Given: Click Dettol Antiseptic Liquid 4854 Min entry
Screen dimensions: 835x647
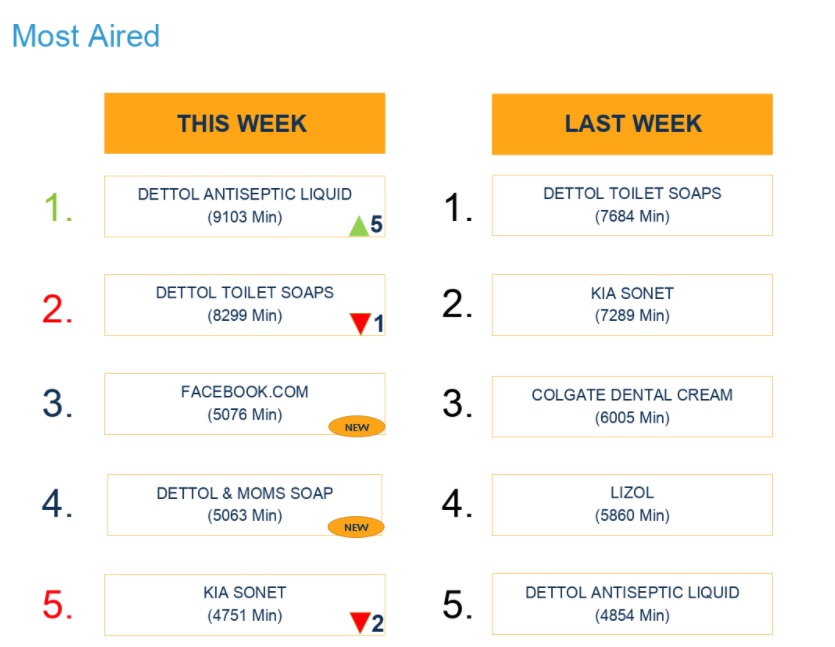Looking at the screenshot, I should (x=632, y=603).
